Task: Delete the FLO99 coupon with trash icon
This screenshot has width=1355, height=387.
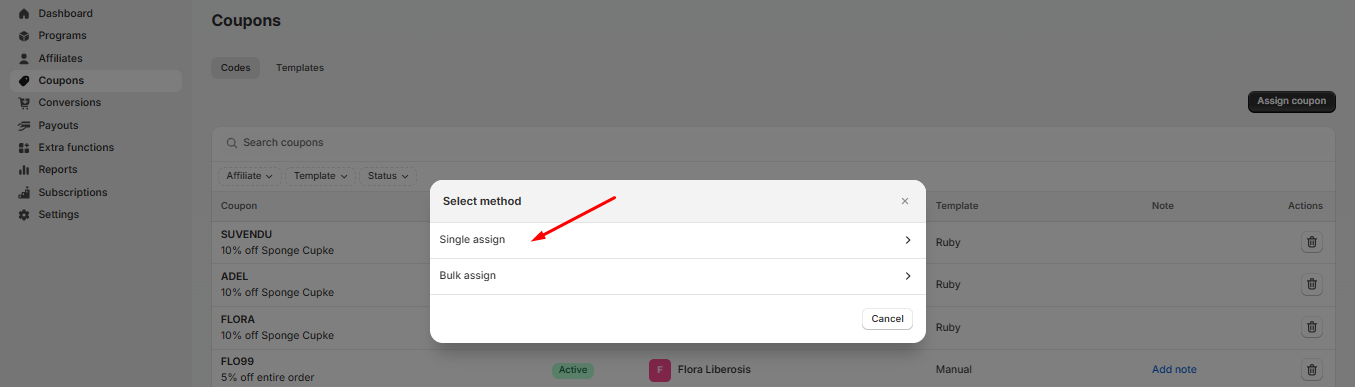Action: (x=1312, y=369)
